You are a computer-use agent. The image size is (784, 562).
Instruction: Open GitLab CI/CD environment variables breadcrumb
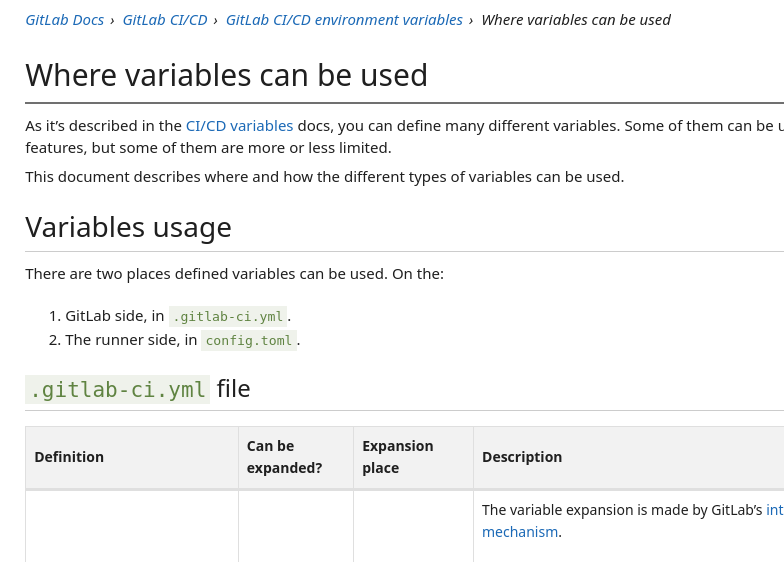344,20
